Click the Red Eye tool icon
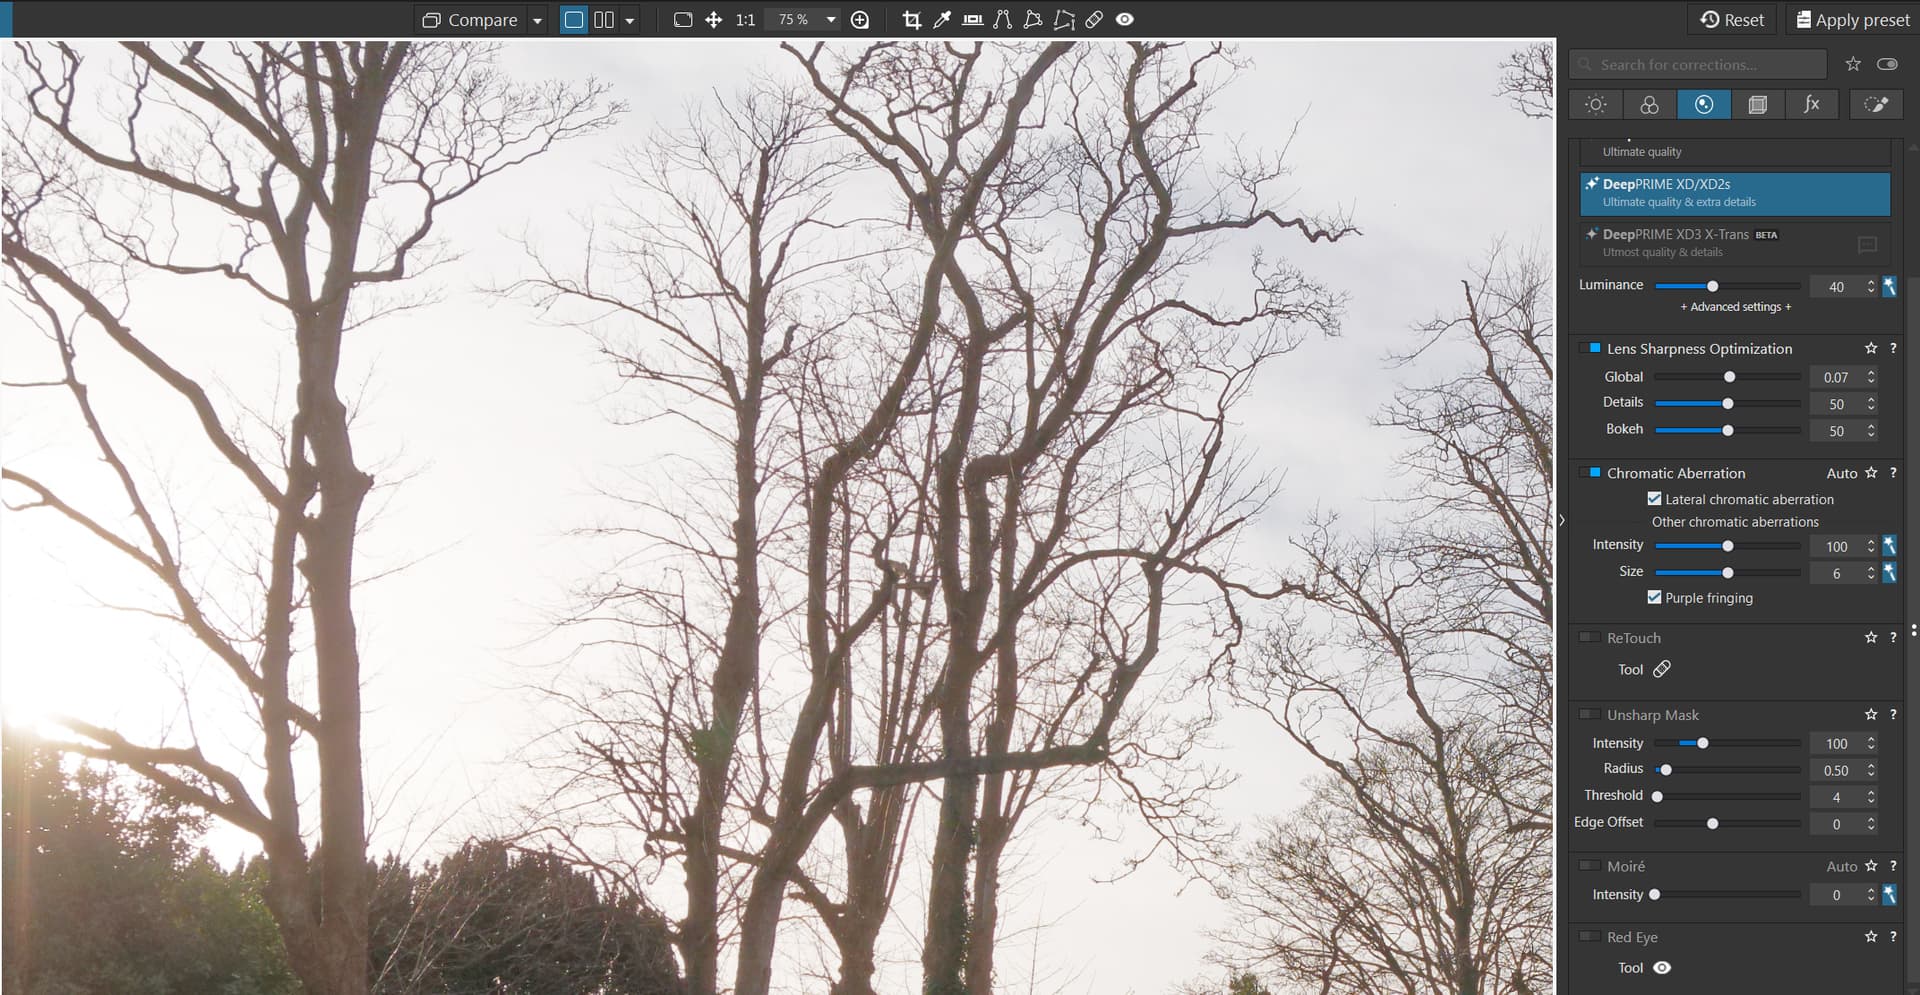This screenshot has height=995, width=1920. click(x=1661, y=968)
